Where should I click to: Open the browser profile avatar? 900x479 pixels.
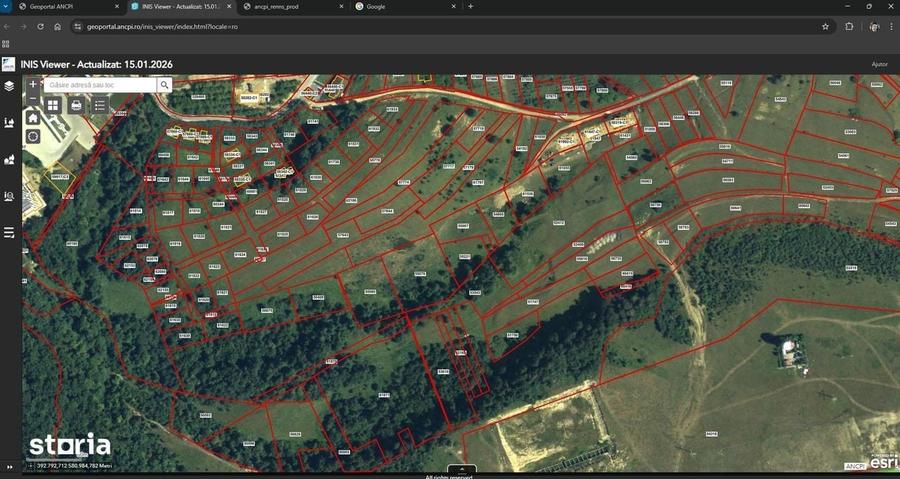coord(874,26)
